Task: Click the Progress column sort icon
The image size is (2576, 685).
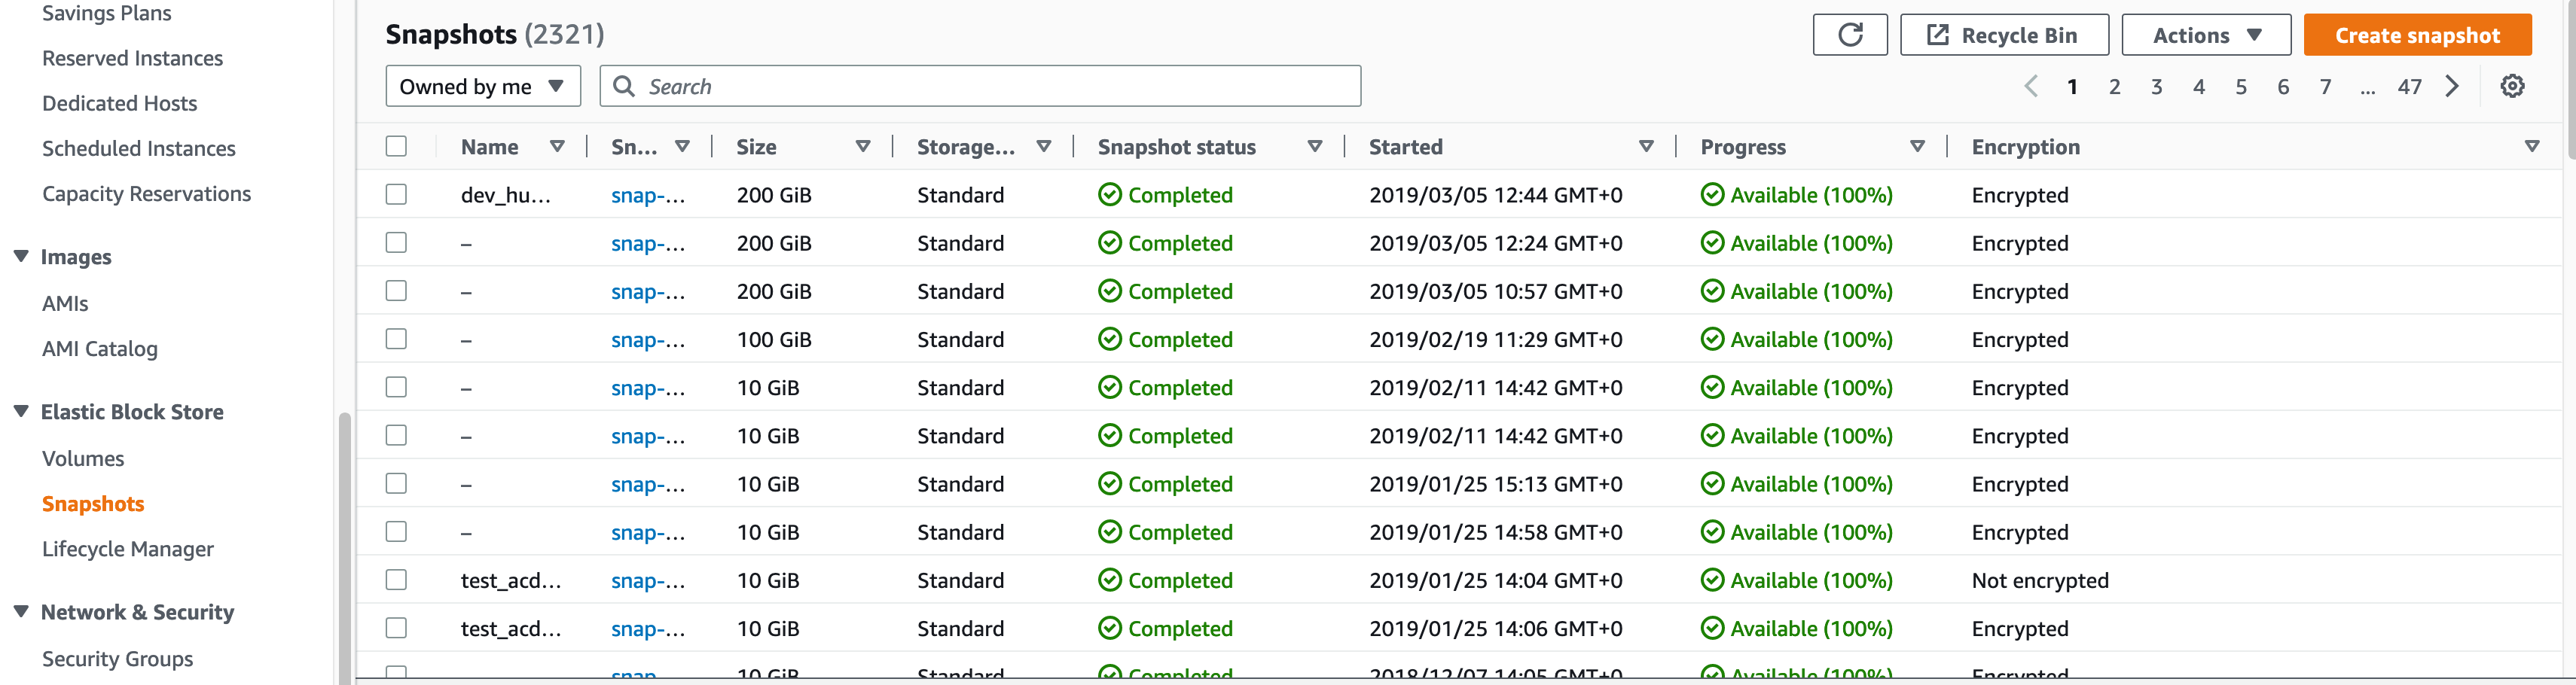Action: pos(1917,147)
